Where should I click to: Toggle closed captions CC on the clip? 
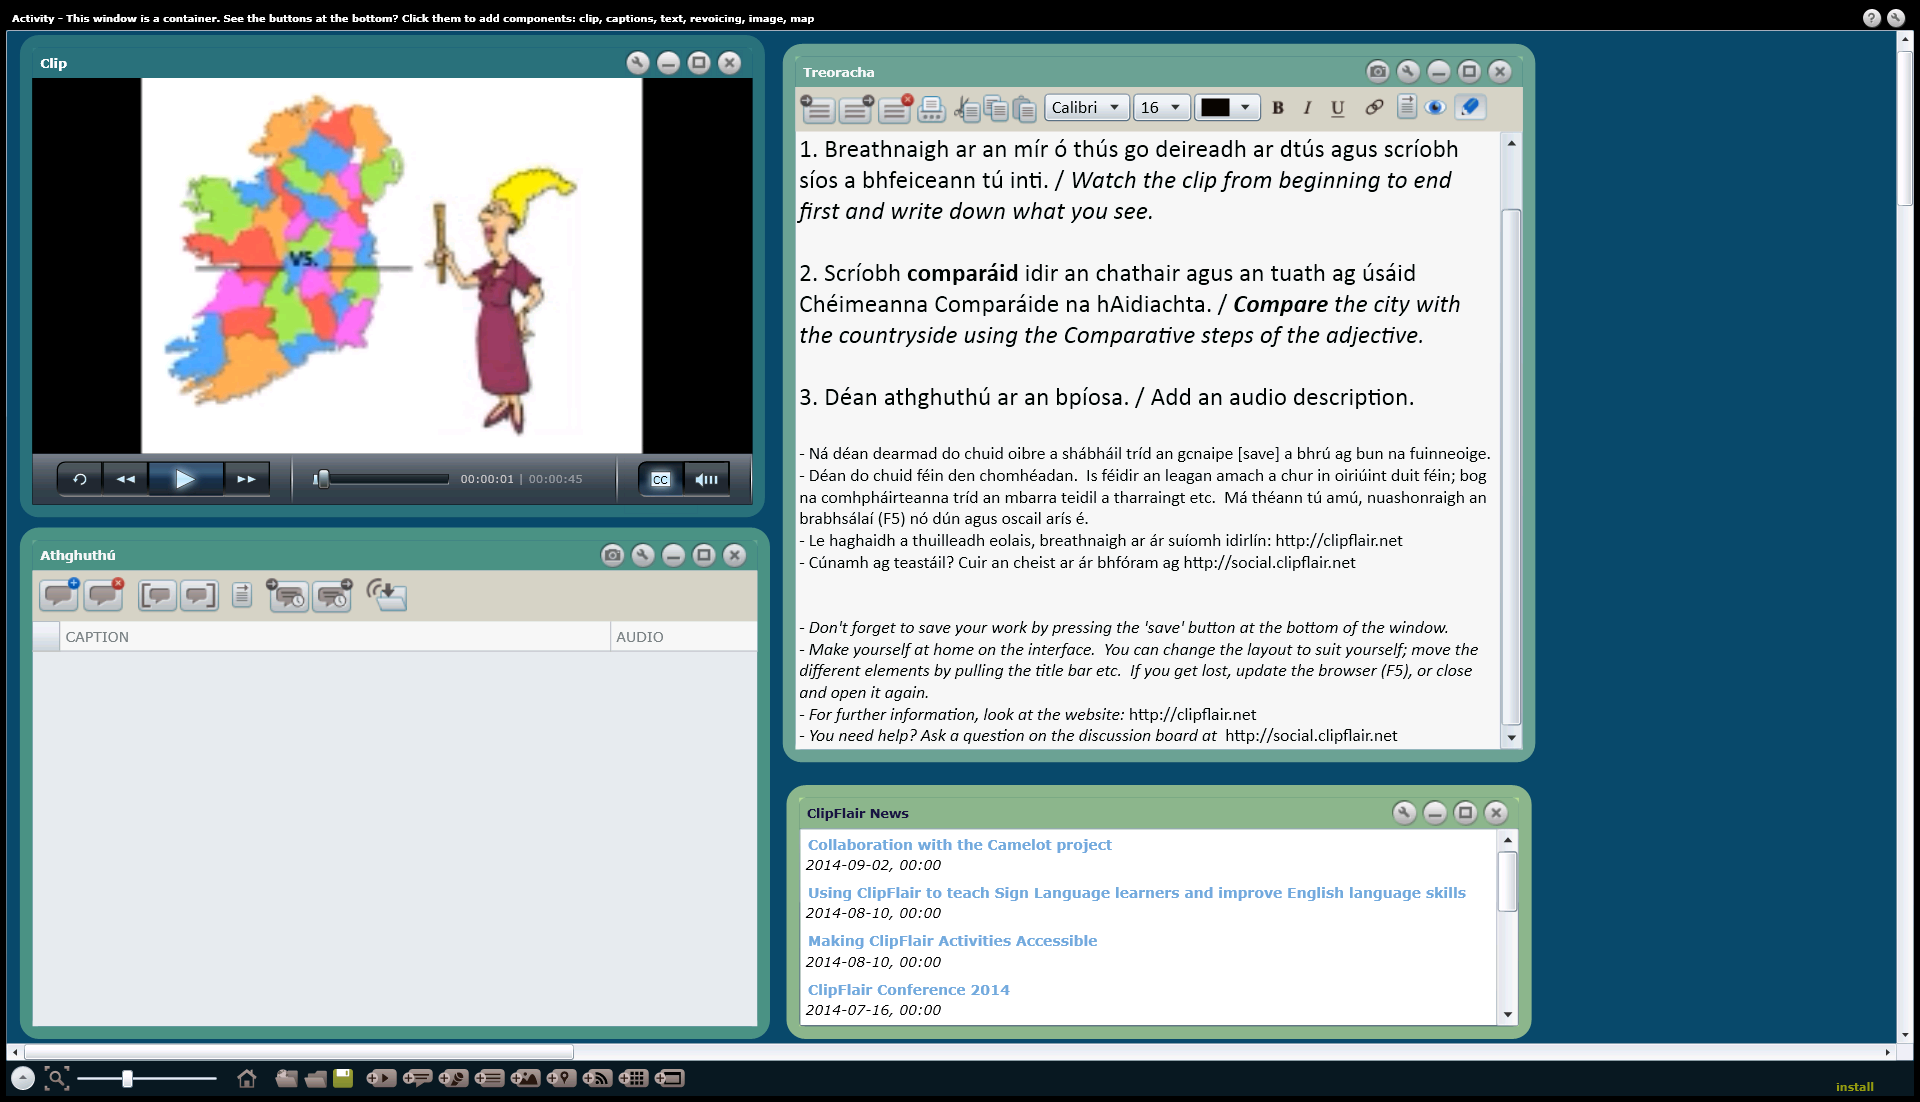660,479
